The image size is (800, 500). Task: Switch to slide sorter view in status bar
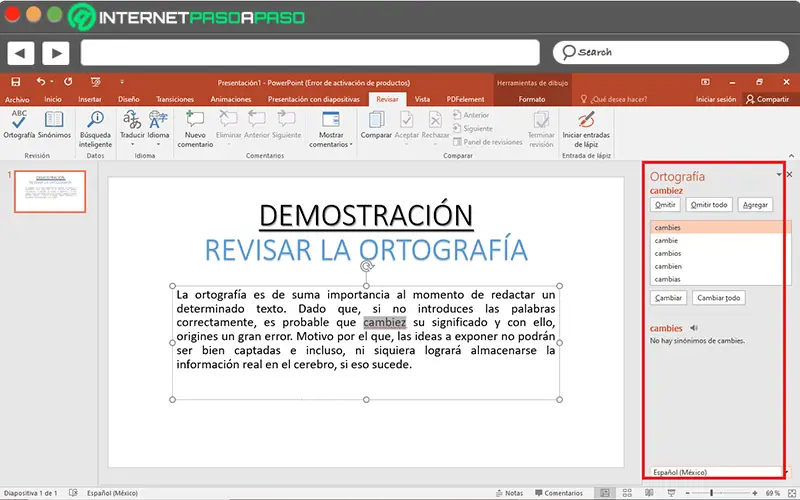click(x=627, y=493)
